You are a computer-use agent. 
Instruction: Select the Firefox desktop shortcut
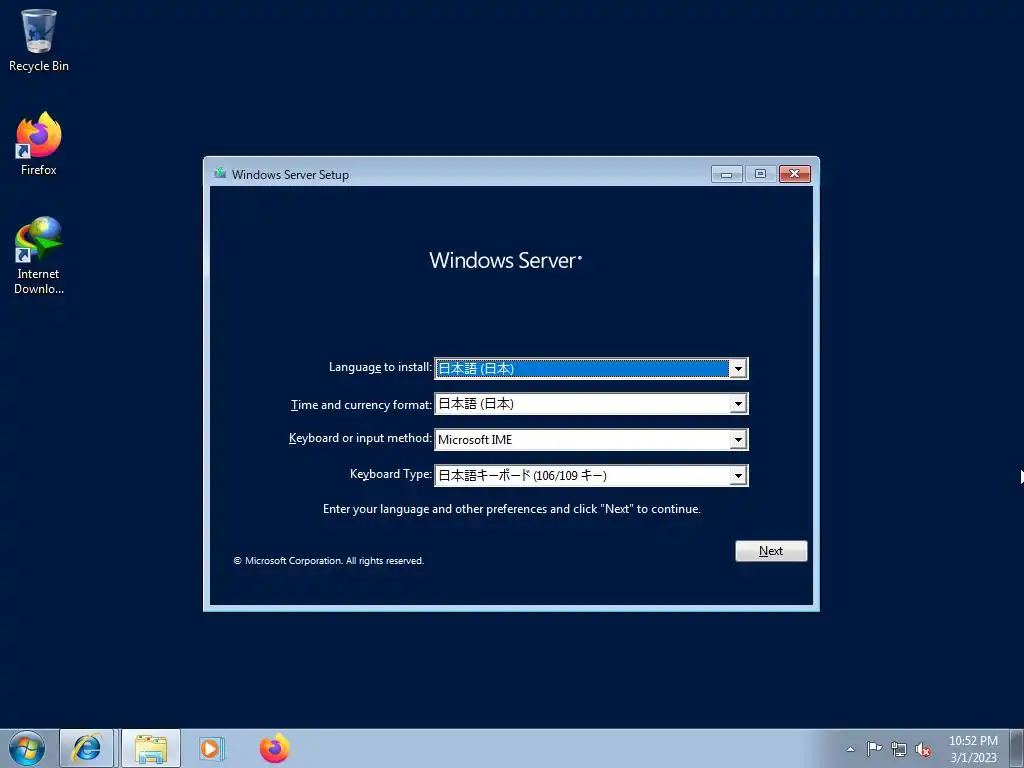click(39, 144)
